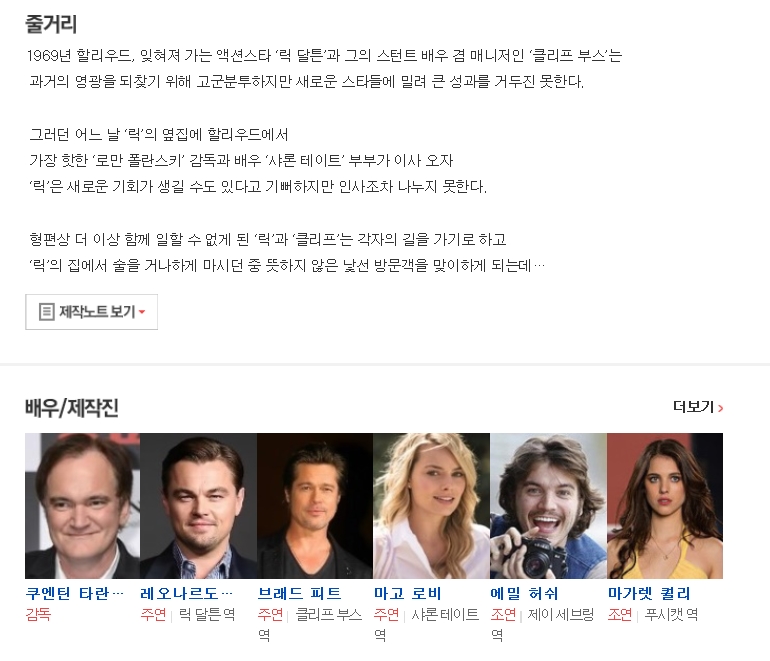The image size is (770, 661).
Task: Click the 에밀 허쉬 photo with camera
Action: click(548, 506)
